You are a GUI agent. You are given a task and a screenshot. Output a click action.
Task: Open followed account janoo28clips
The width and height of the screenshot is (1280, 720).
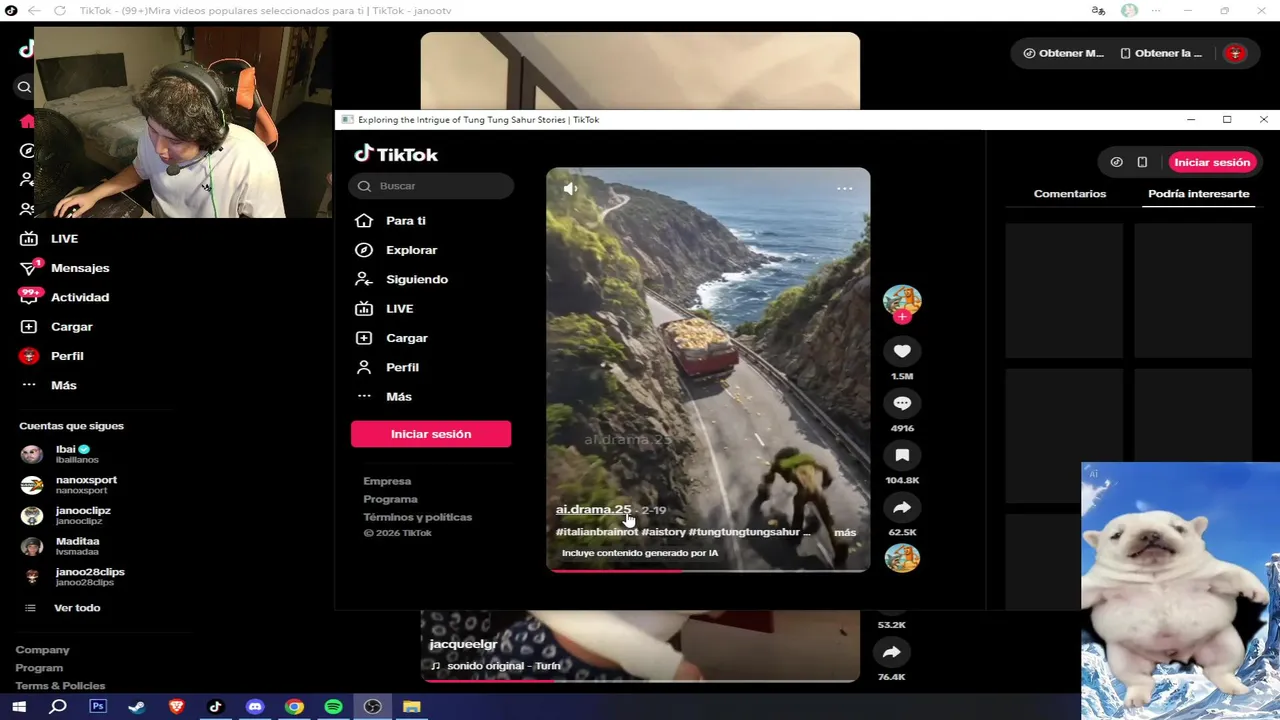tap(72, 577)
